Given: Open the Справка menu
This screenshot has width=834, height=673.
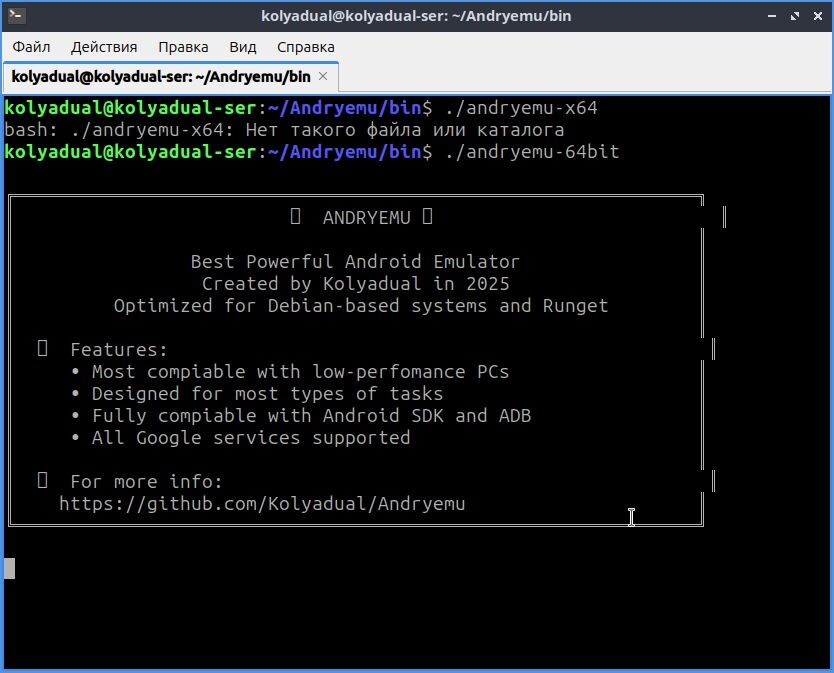Looking at the screenshot, I should (306, 47).
